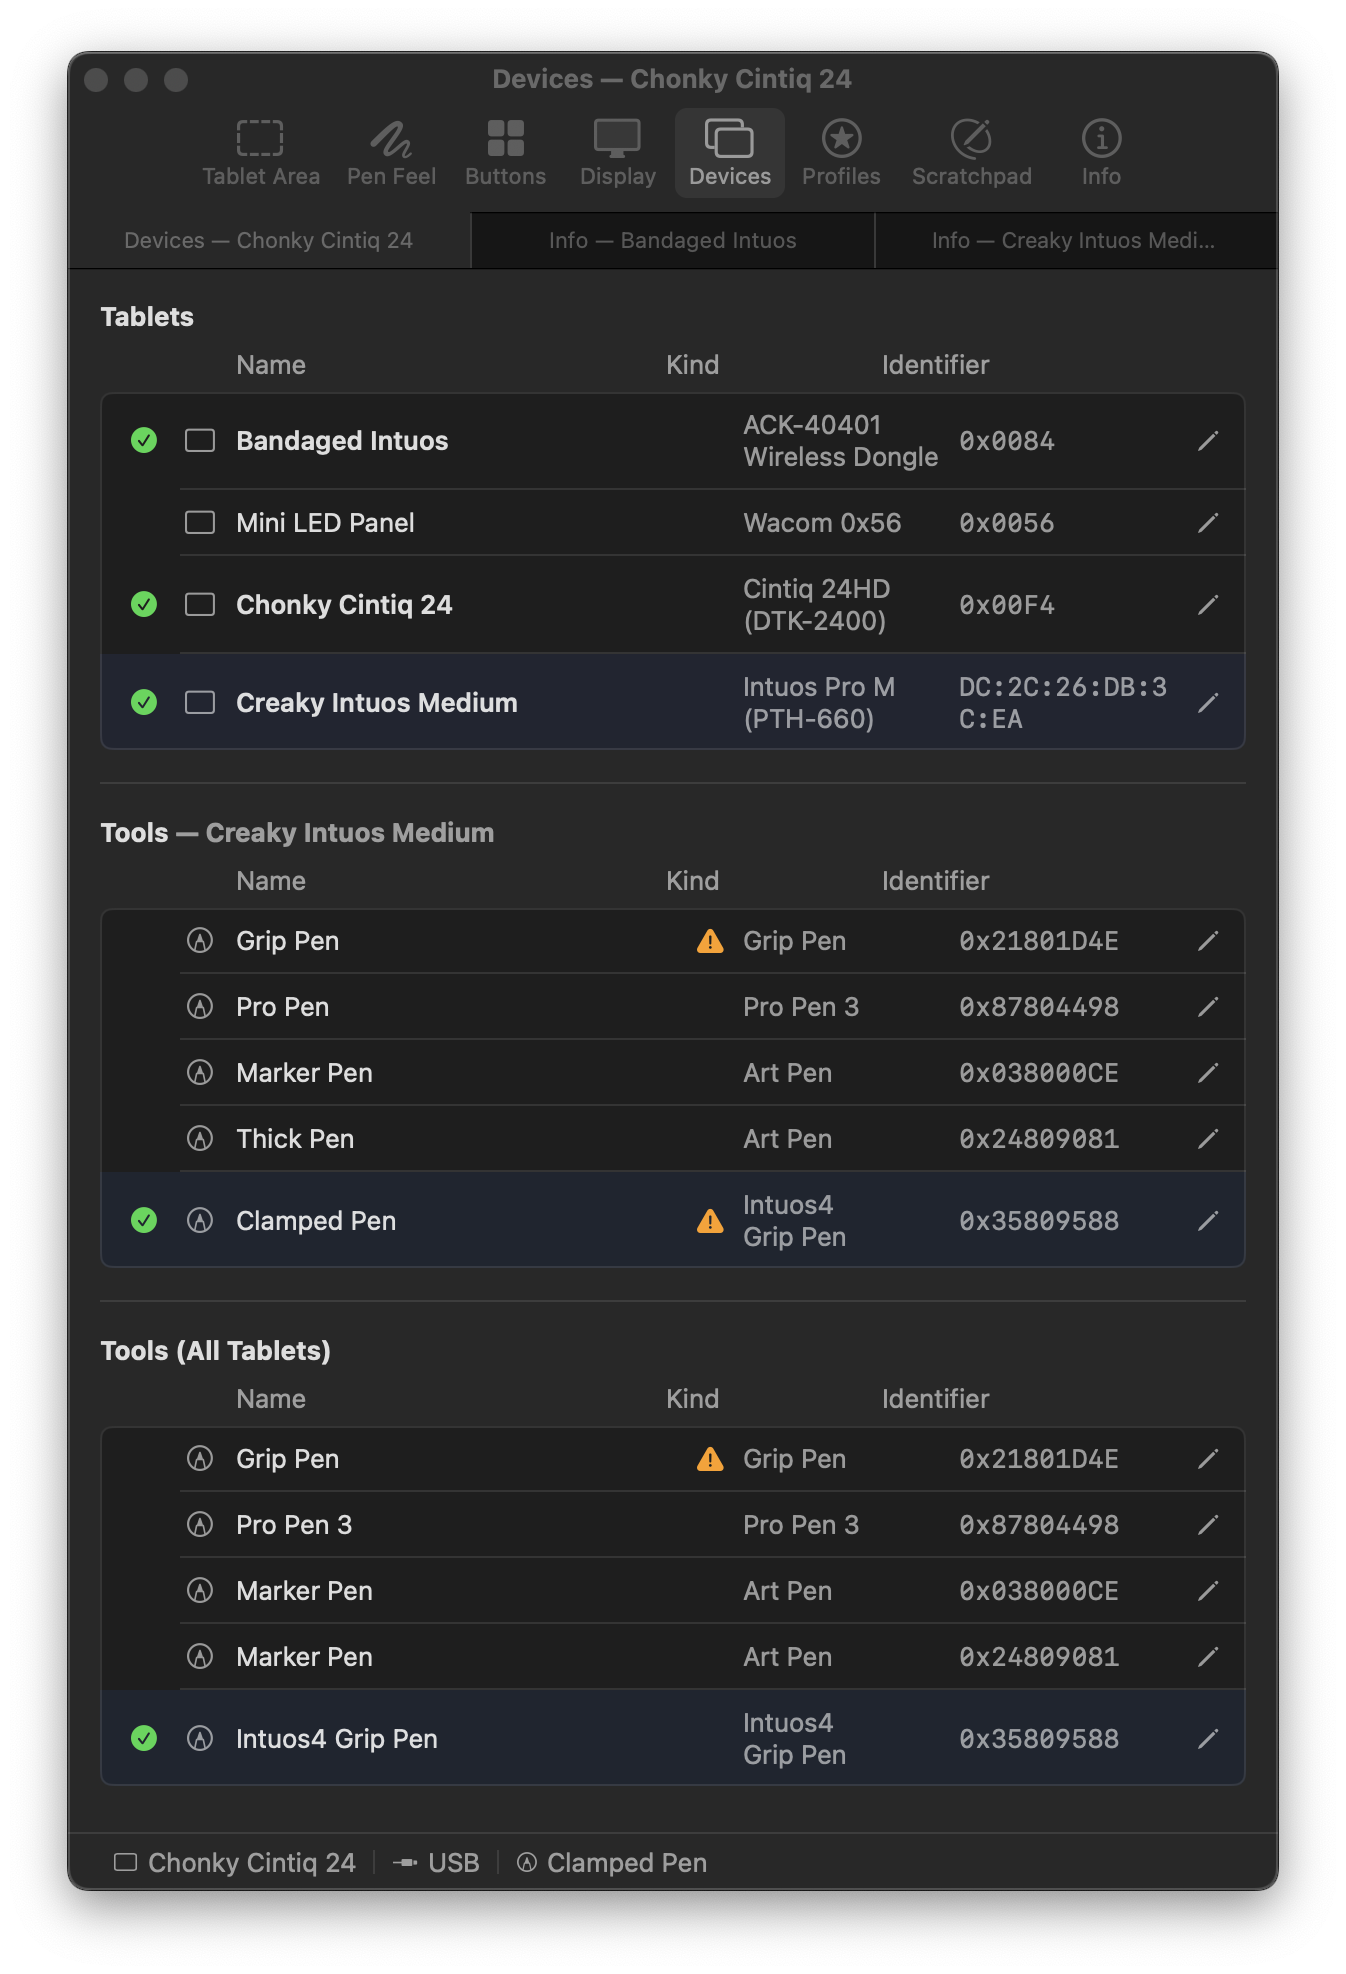This screenshot has height=1974, width=1346.
Task: Open the Info toolbar pane
Action: click(1101, 153)
